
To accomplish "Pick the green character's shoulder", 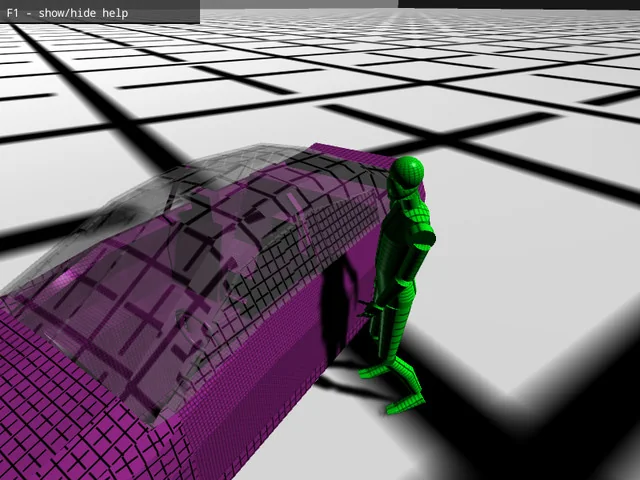I will (421, 214).
